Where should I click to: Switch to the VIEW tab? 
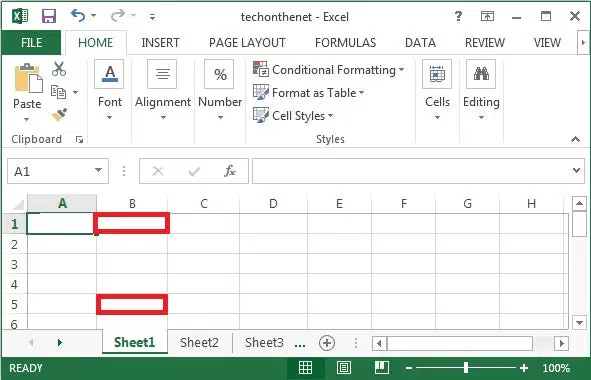pos(547,43)
